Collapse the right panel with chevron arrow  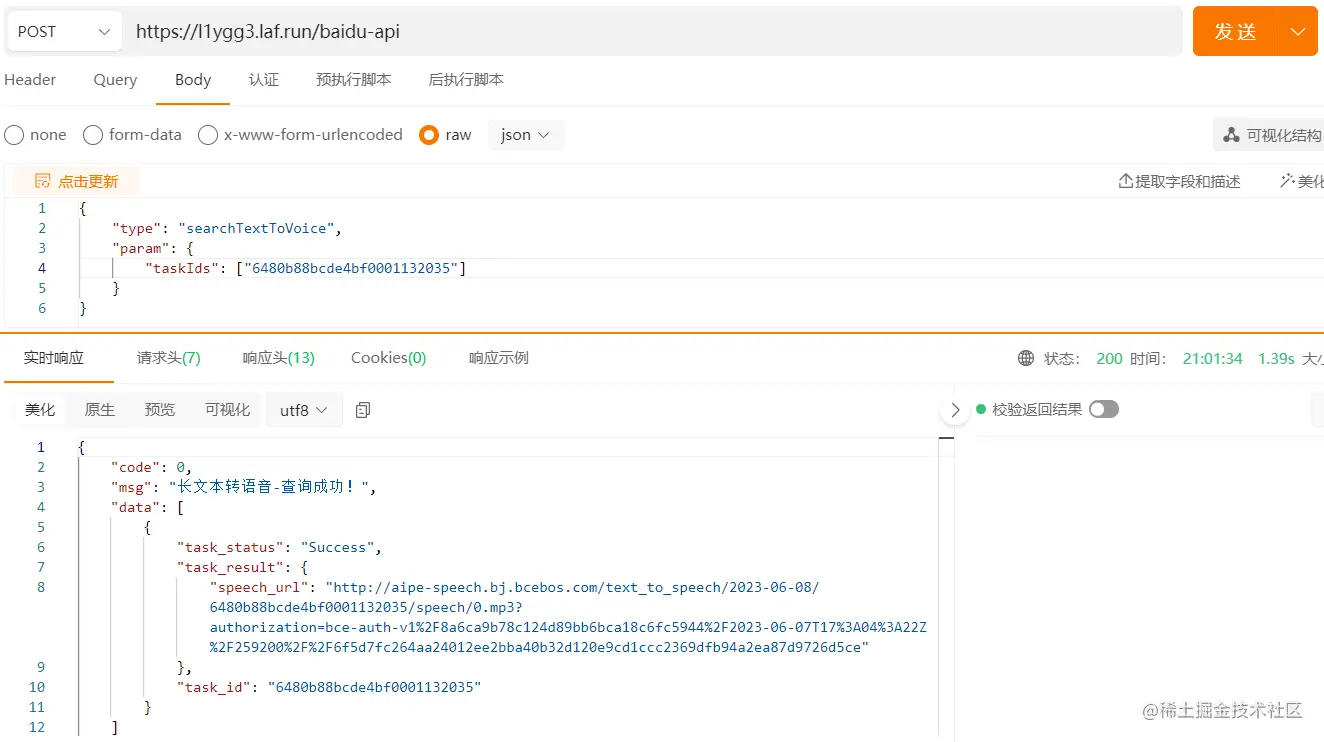(x=955, y=410)
